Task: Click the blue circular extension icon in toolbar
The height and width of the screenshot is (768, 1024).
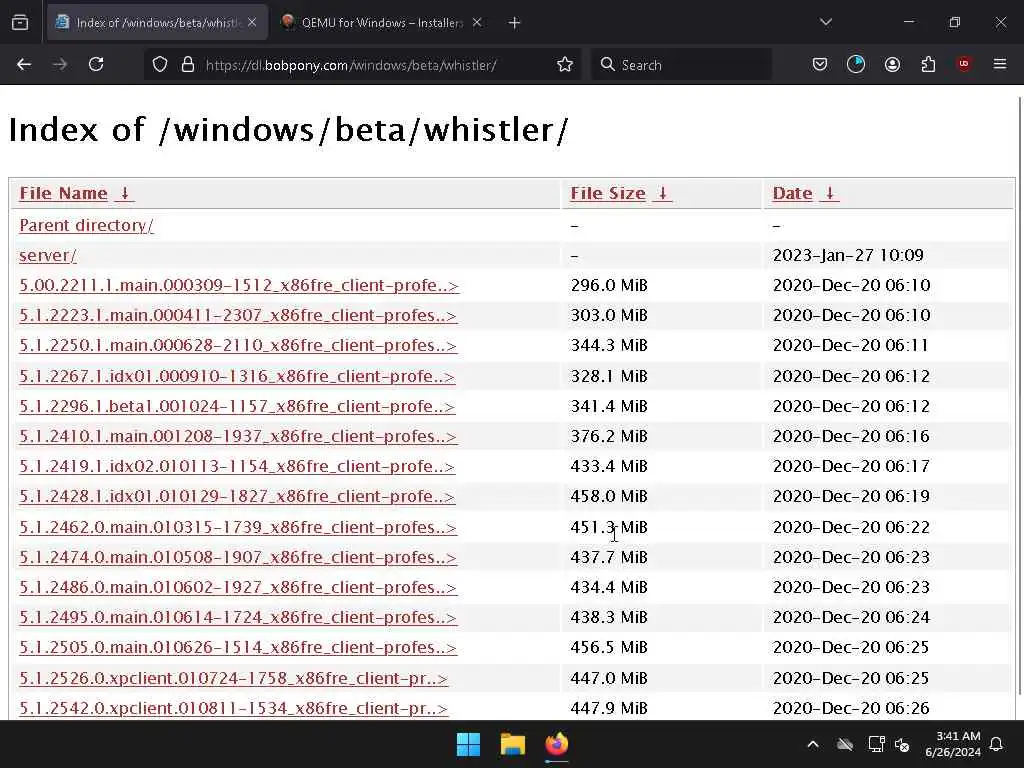Action: point(856,64)
